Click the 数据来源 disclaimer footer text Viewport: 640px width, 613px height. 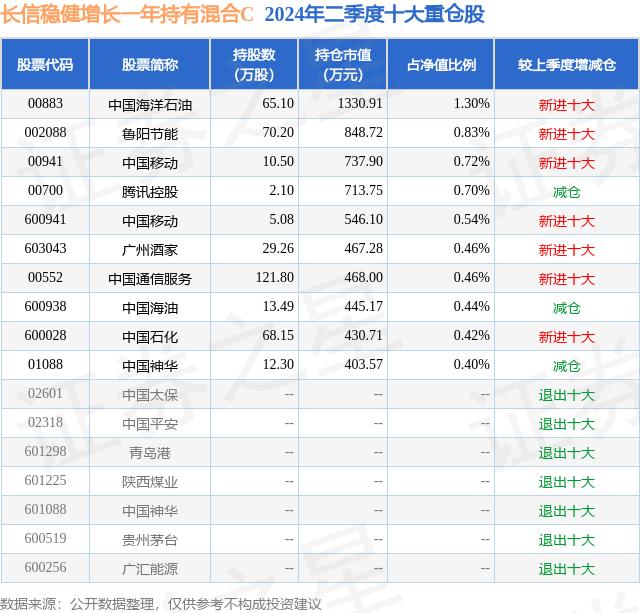[x=161, y=604]
